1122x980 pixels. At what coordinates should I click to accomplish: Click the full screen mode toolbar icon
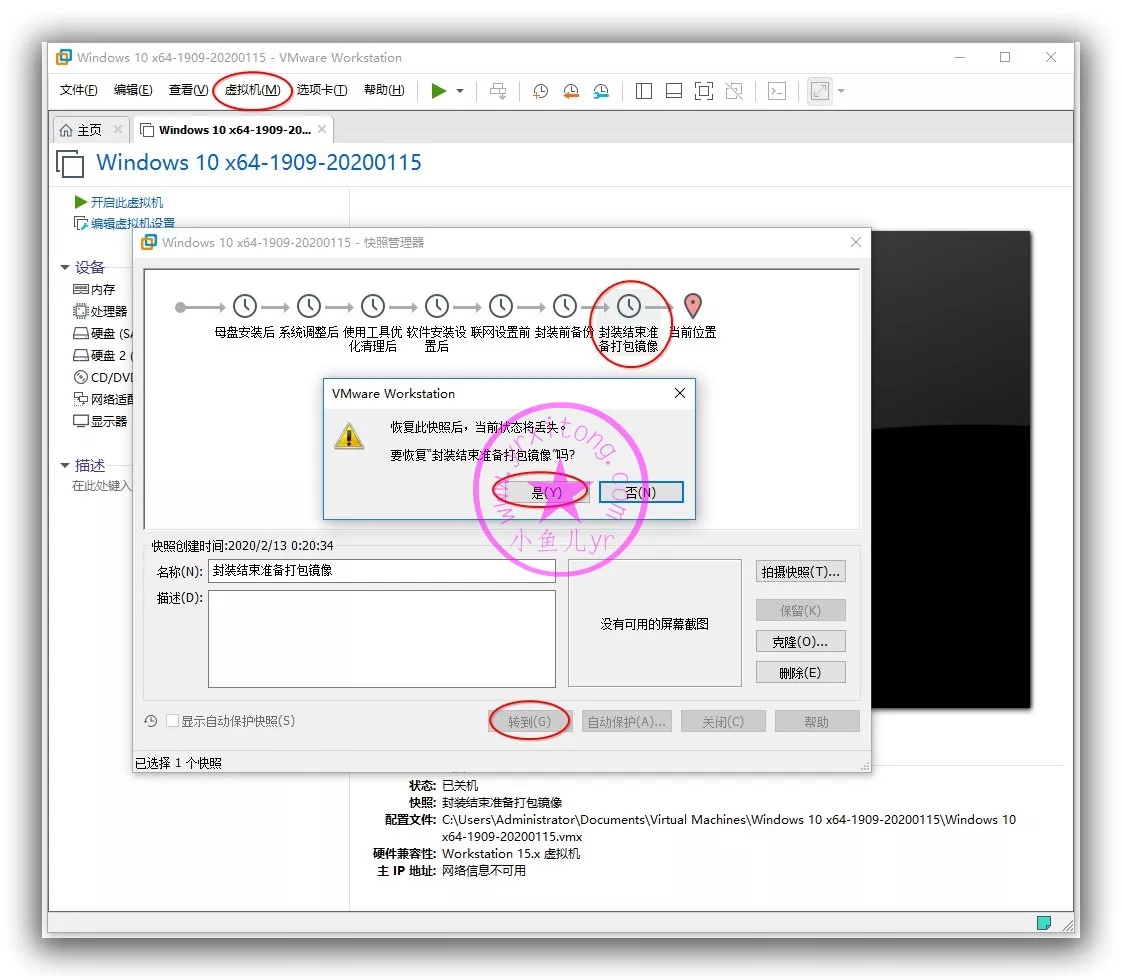pyautogui.click(x=704, y=91)
